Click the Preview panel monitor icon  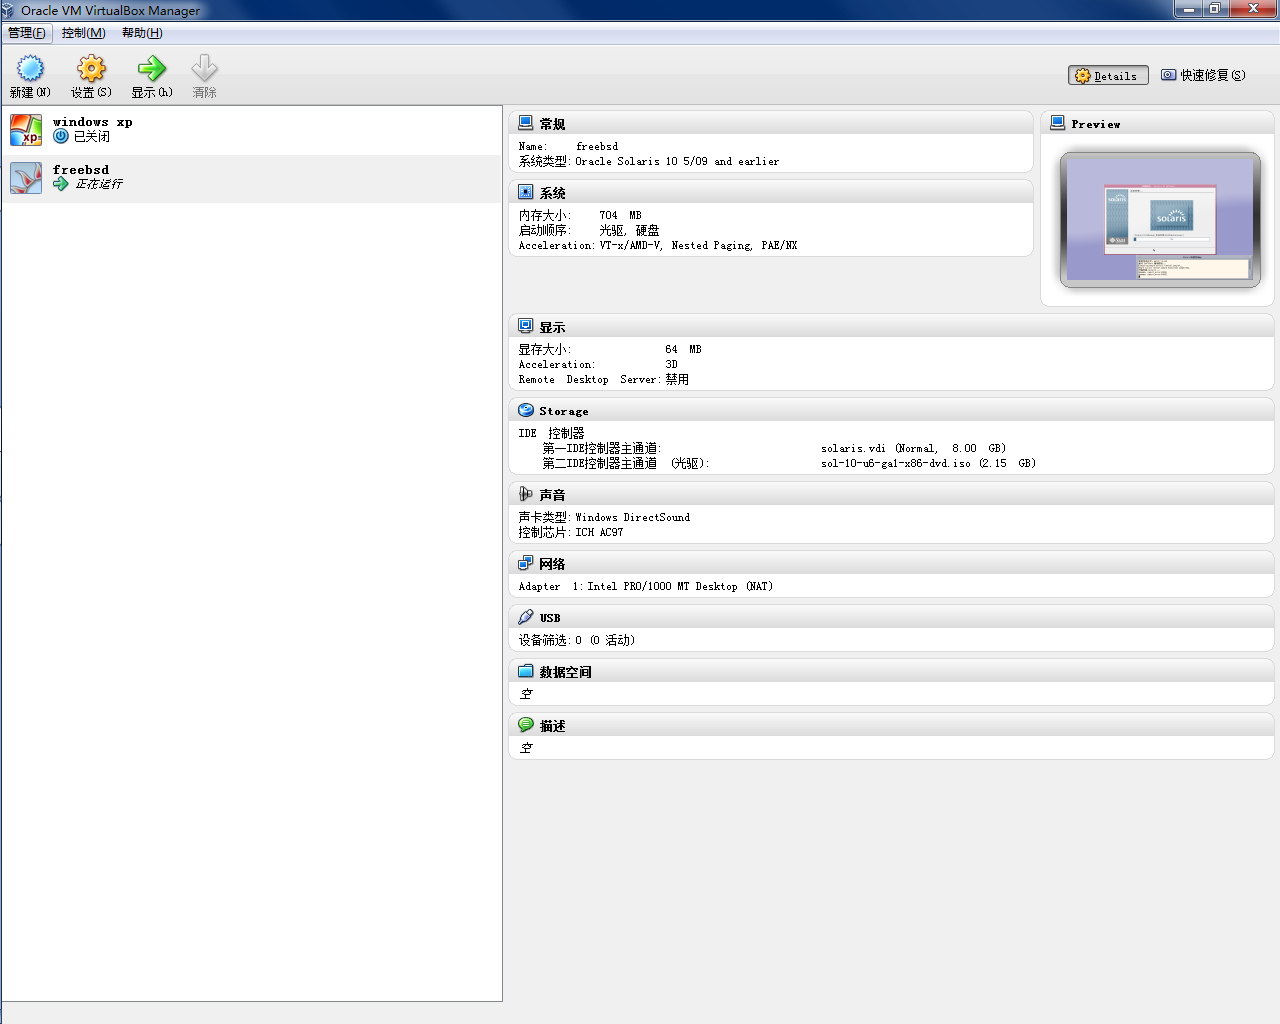pos(1058,123)
